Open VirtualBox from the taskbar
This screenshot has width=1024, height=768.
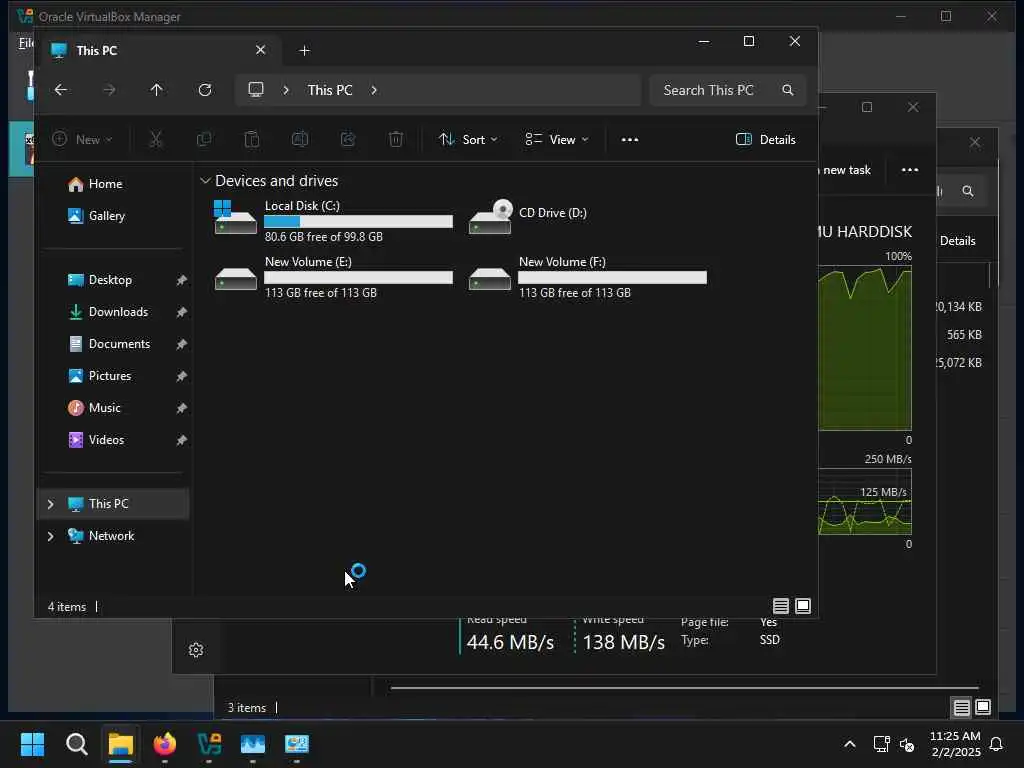click(209, 744)
